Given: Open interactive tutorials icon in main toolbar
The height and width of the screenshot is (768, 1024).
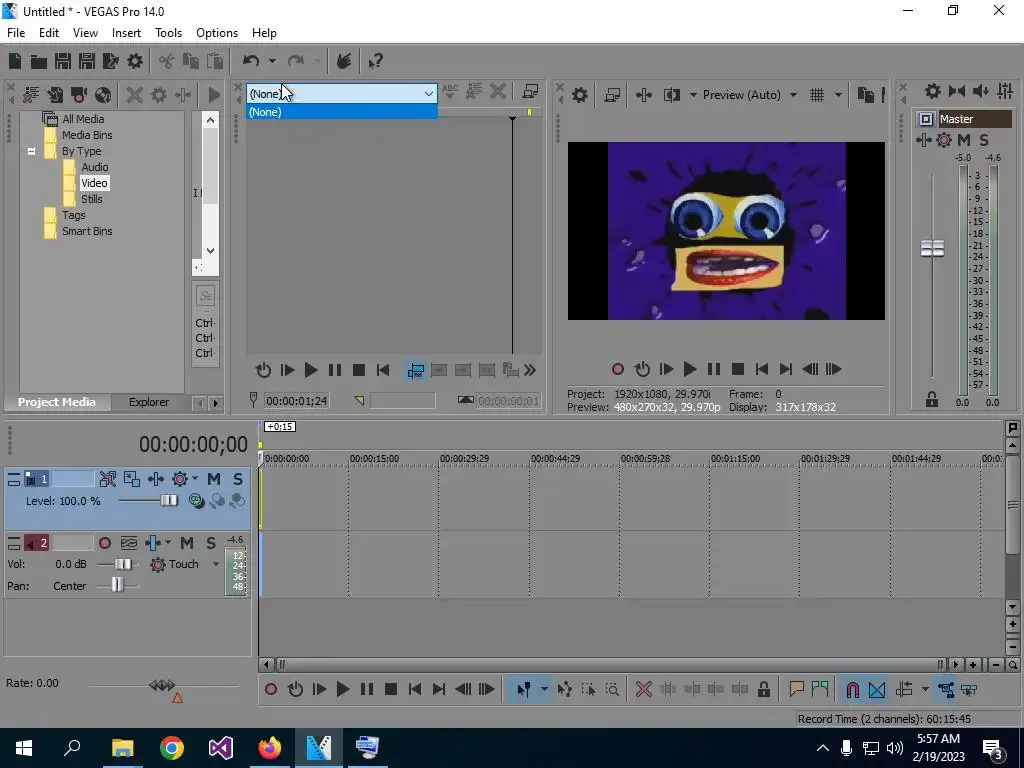Looking at the screenshot, I should pos(344,61).
